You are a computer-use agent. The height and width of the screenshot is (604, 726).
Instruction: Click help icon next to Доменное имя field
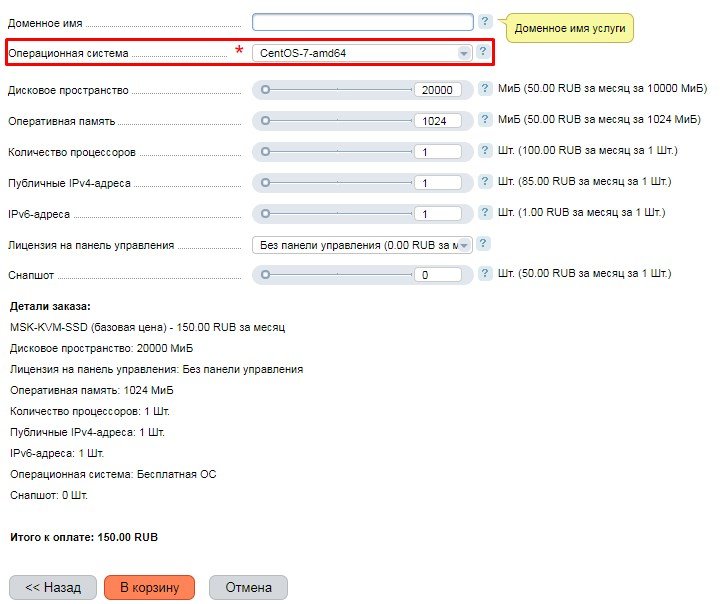485,21
